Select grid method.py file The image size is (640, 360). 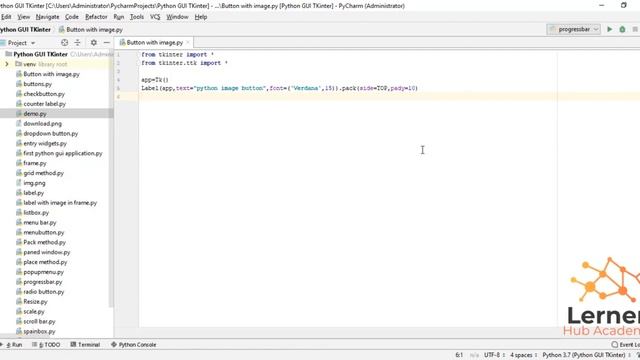pos(43,173)
